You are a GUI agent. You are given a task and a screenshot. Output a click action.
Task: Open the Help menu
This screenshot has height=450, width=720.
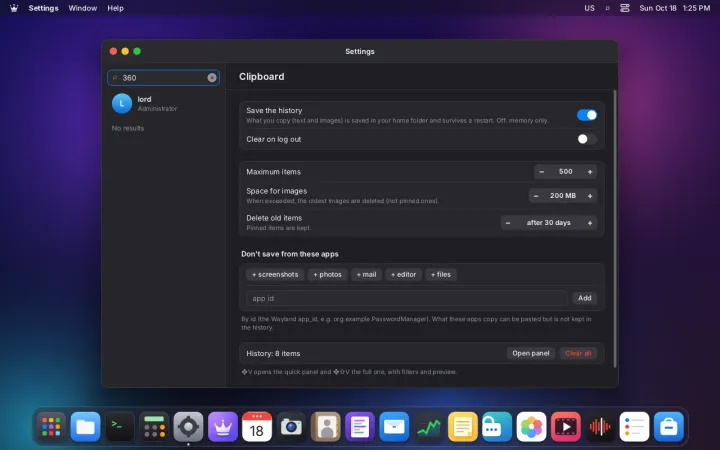(115, 8)
